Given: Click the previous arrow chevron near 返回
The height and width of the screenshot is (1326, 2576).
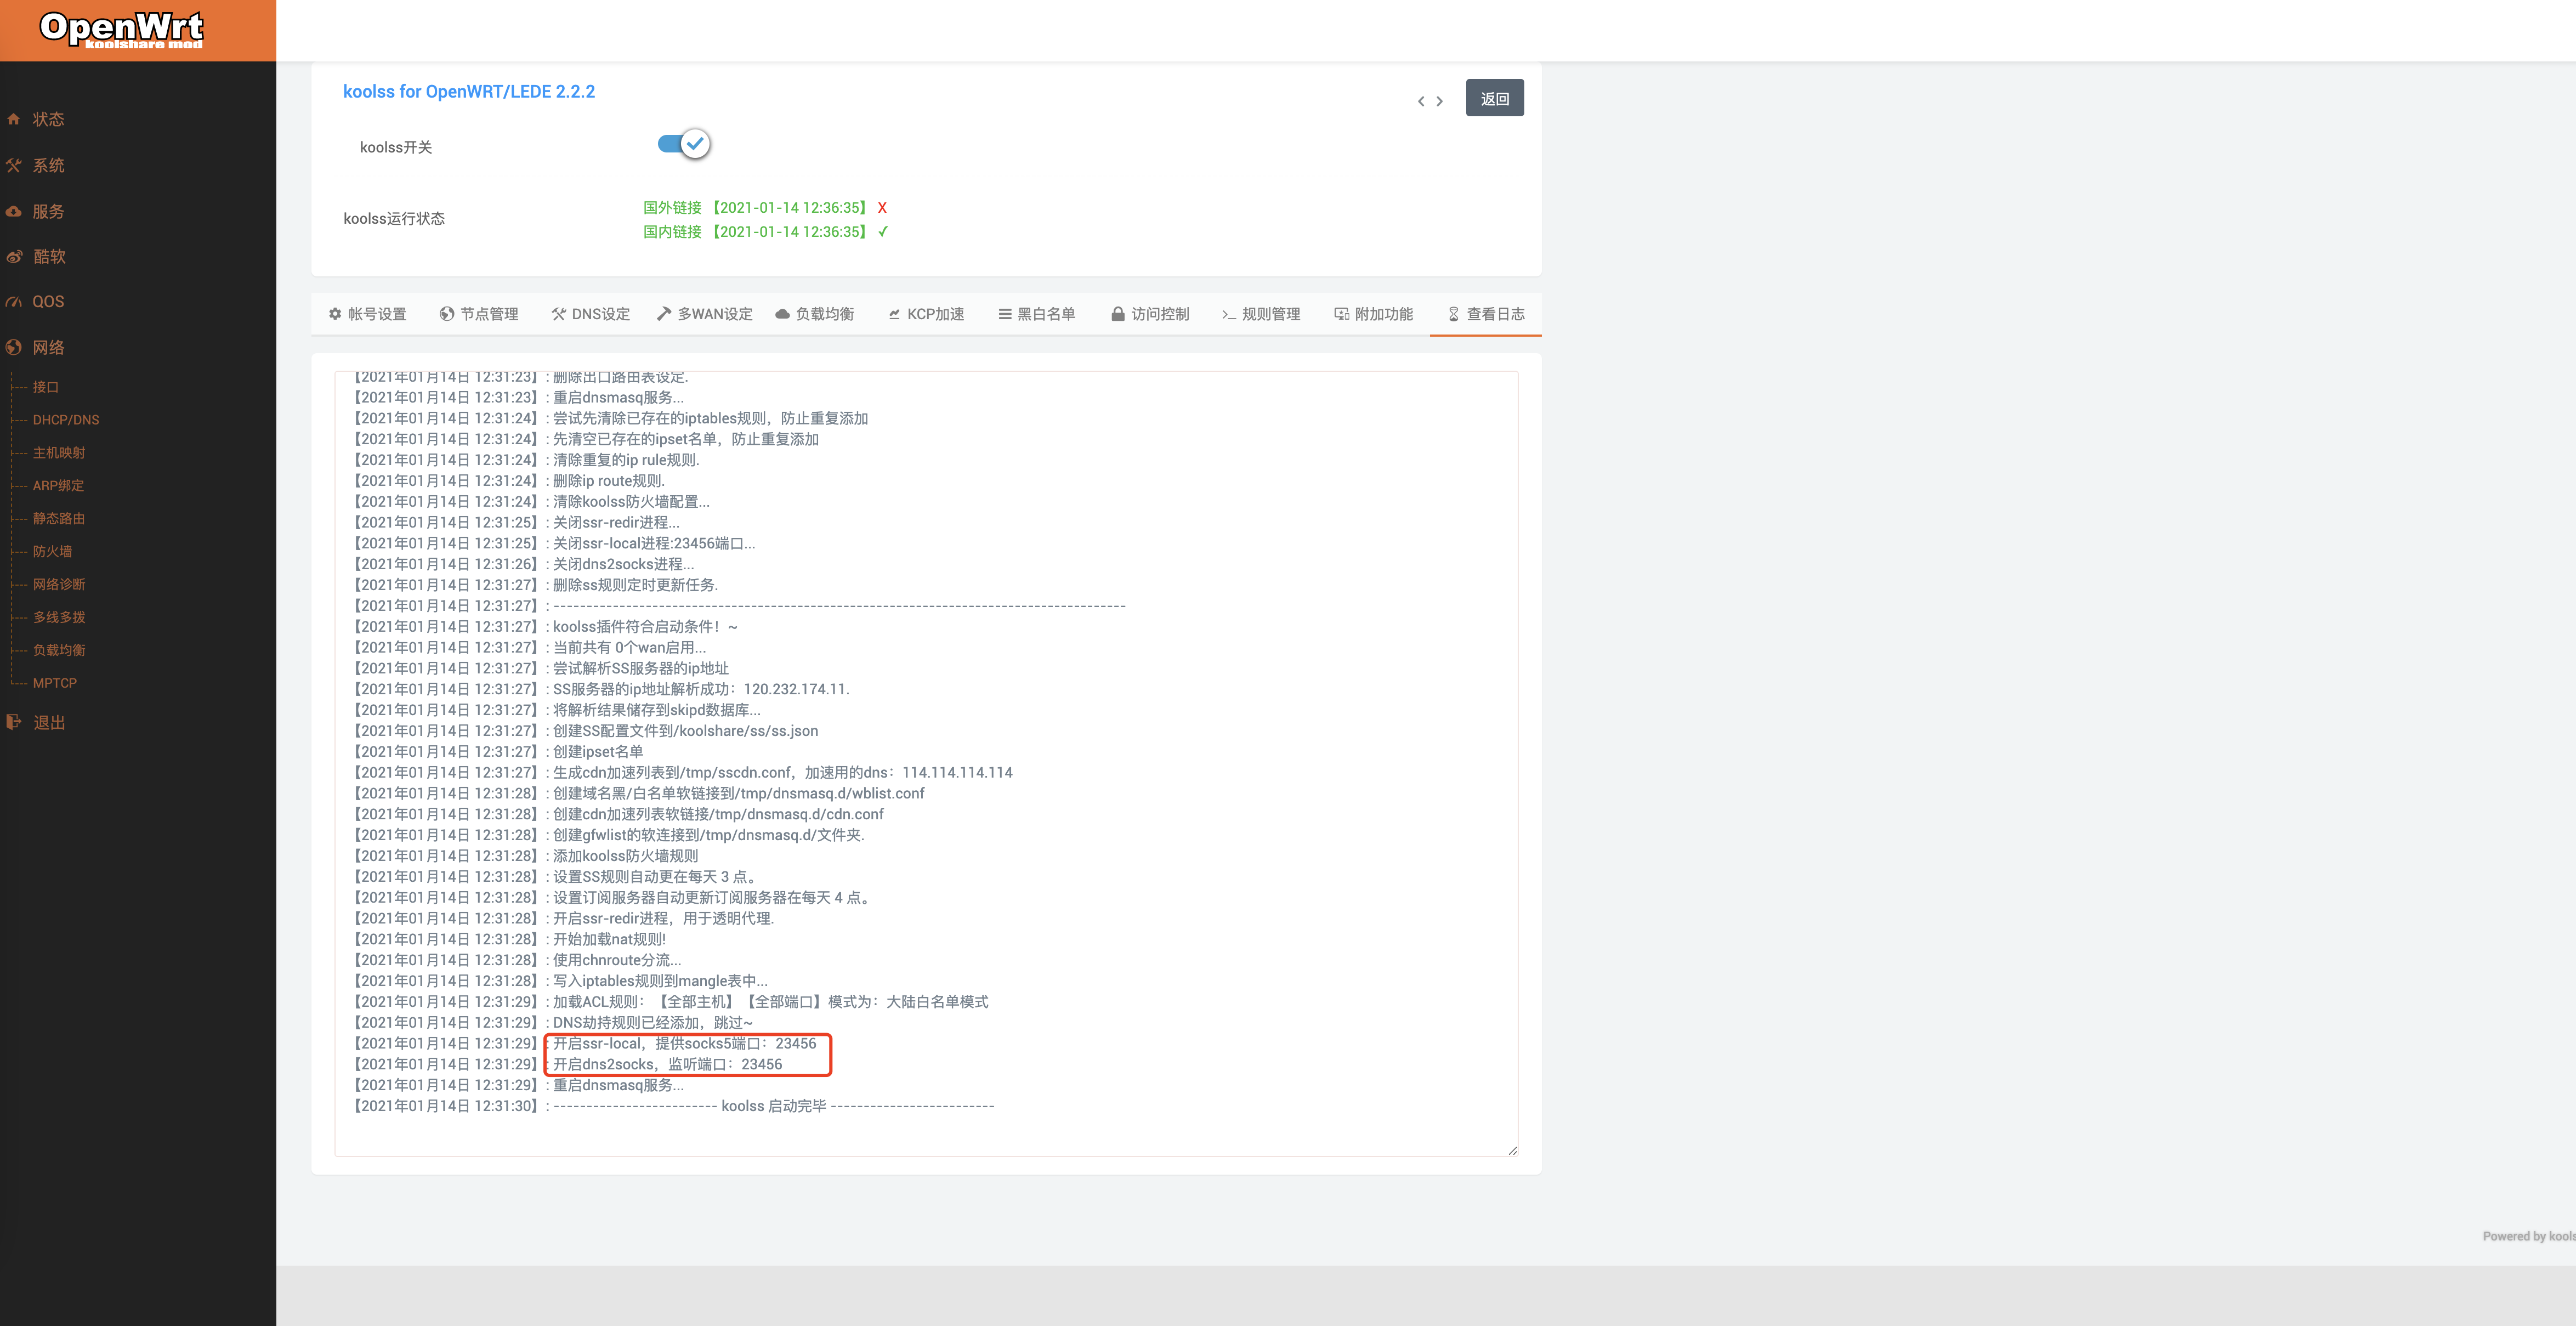Looking at the screenshot, I should [1421, 101].
